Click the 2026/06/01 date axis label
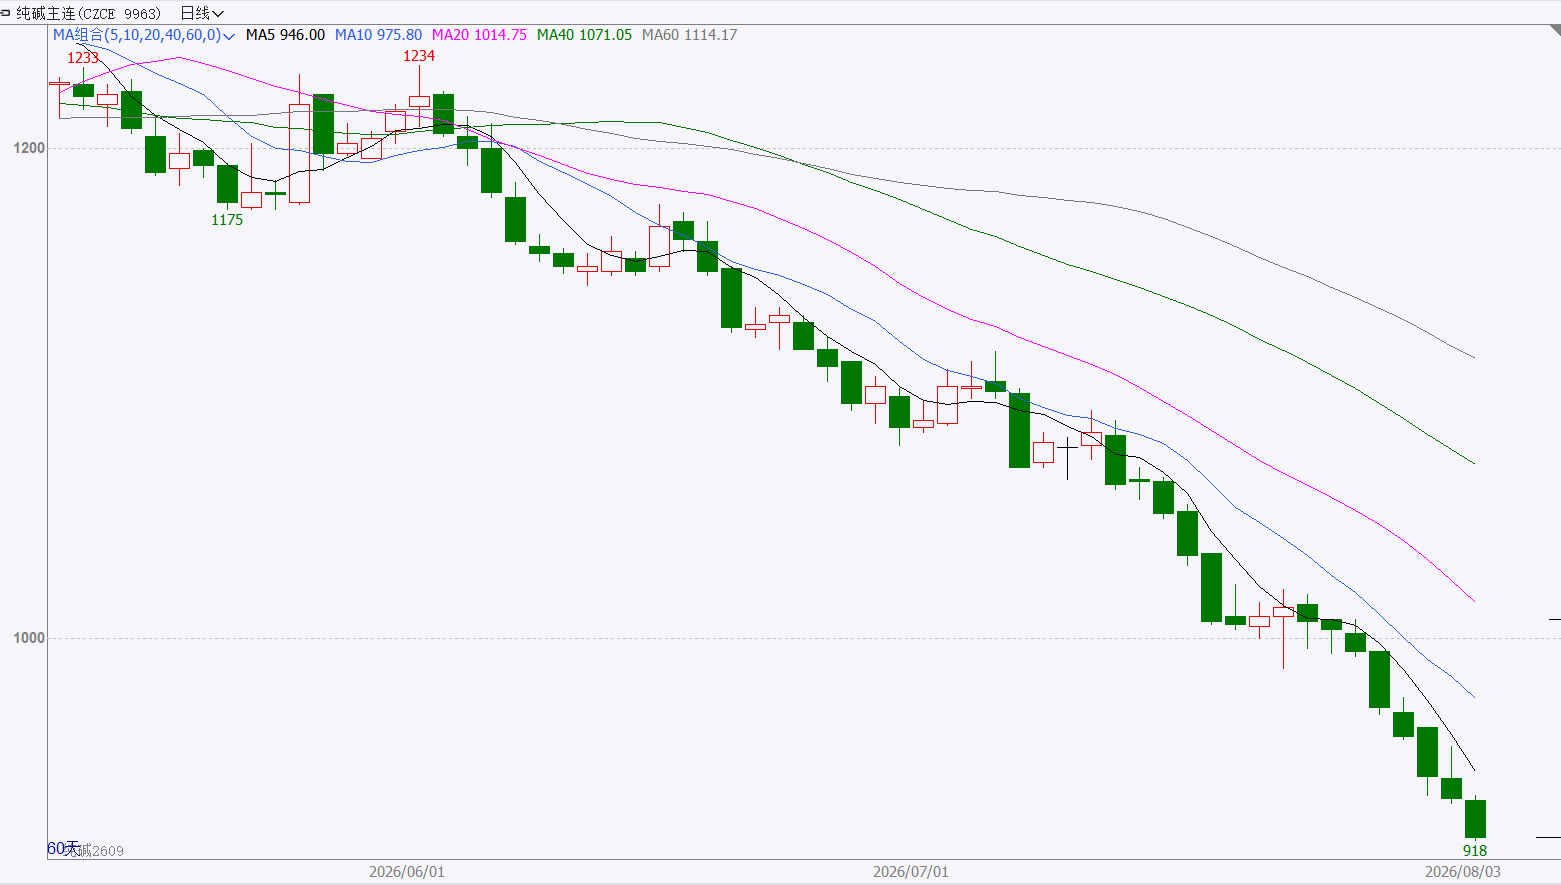The height and width of the screenshot is (885, 1561). [407, 872]
